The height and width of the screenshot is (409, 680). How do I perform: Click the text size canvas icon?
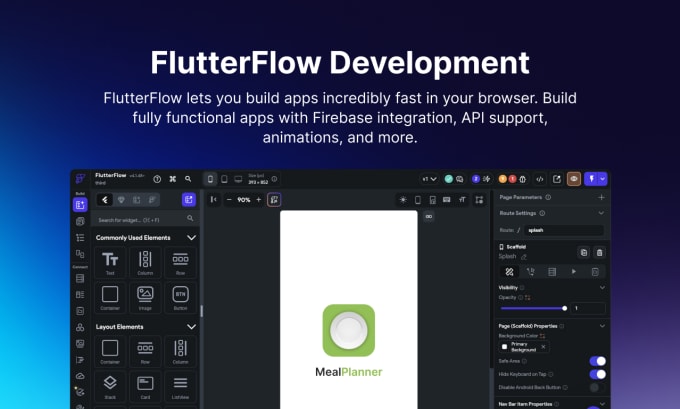pos(462,200)
